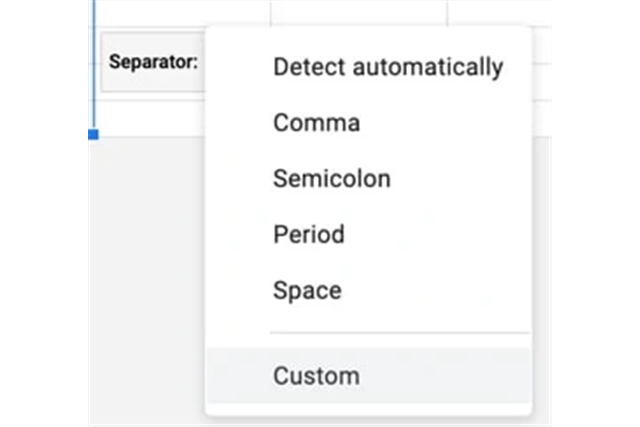Set separator to Period
Image resolution: width=640 pixels, height=427 pixels.
pos(308,236)
